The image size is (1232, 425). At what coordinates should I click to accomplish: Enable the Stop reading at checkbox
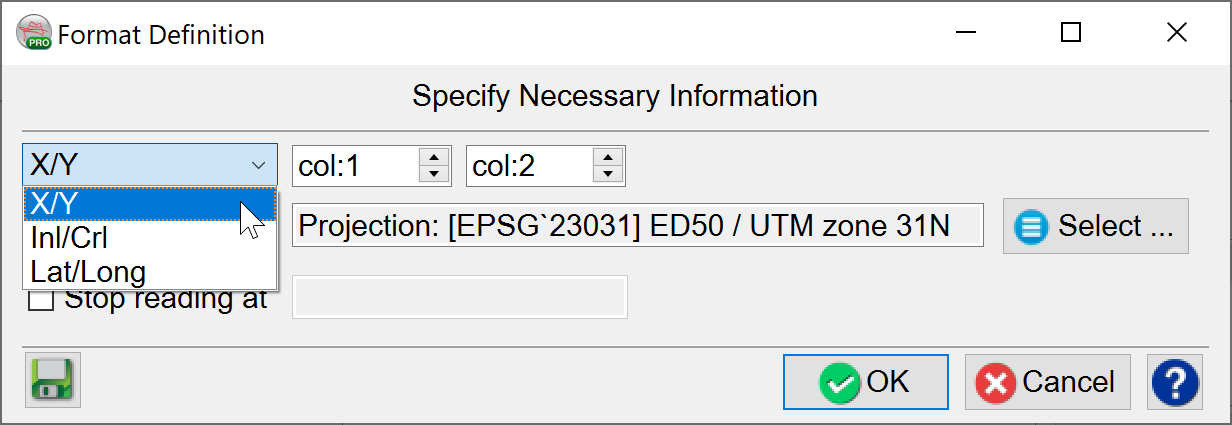click(x=41, y=299)
